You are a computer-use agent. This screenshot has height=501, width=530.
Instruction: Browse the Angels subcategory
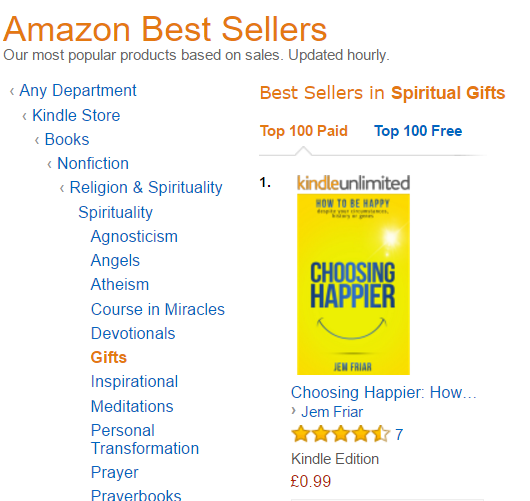click(115, 260)
